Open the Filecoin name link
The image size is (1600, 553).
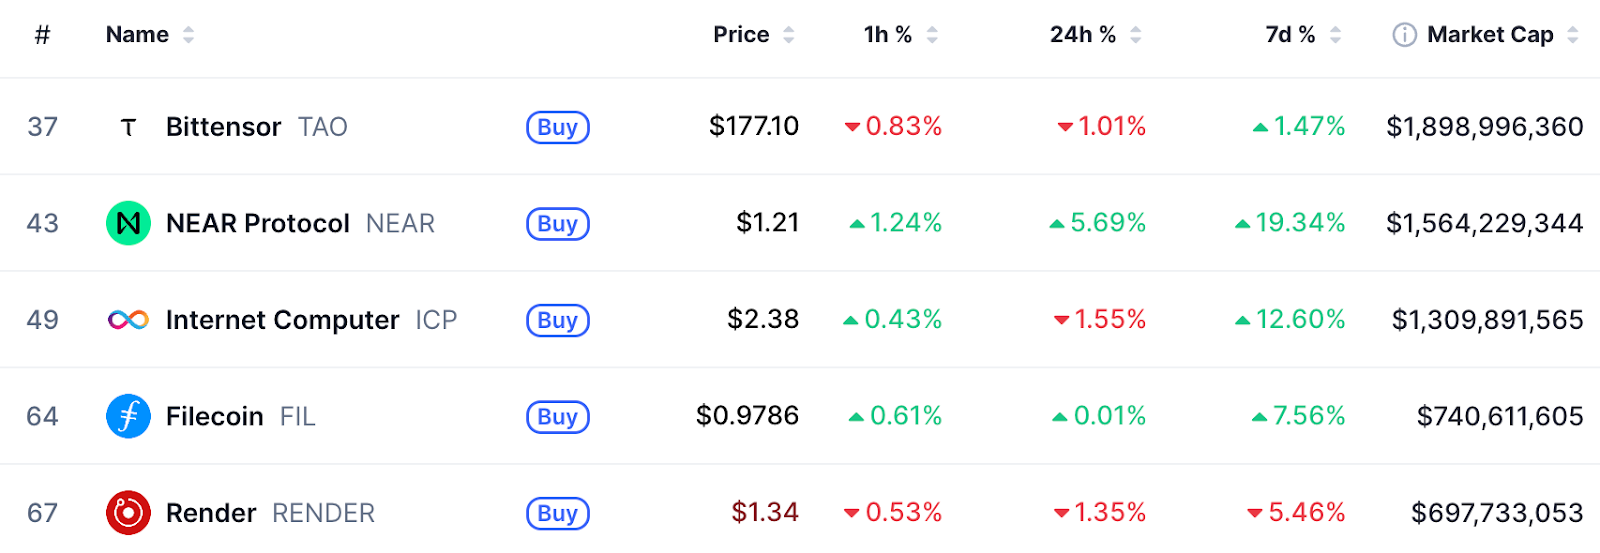pos(214,416)
